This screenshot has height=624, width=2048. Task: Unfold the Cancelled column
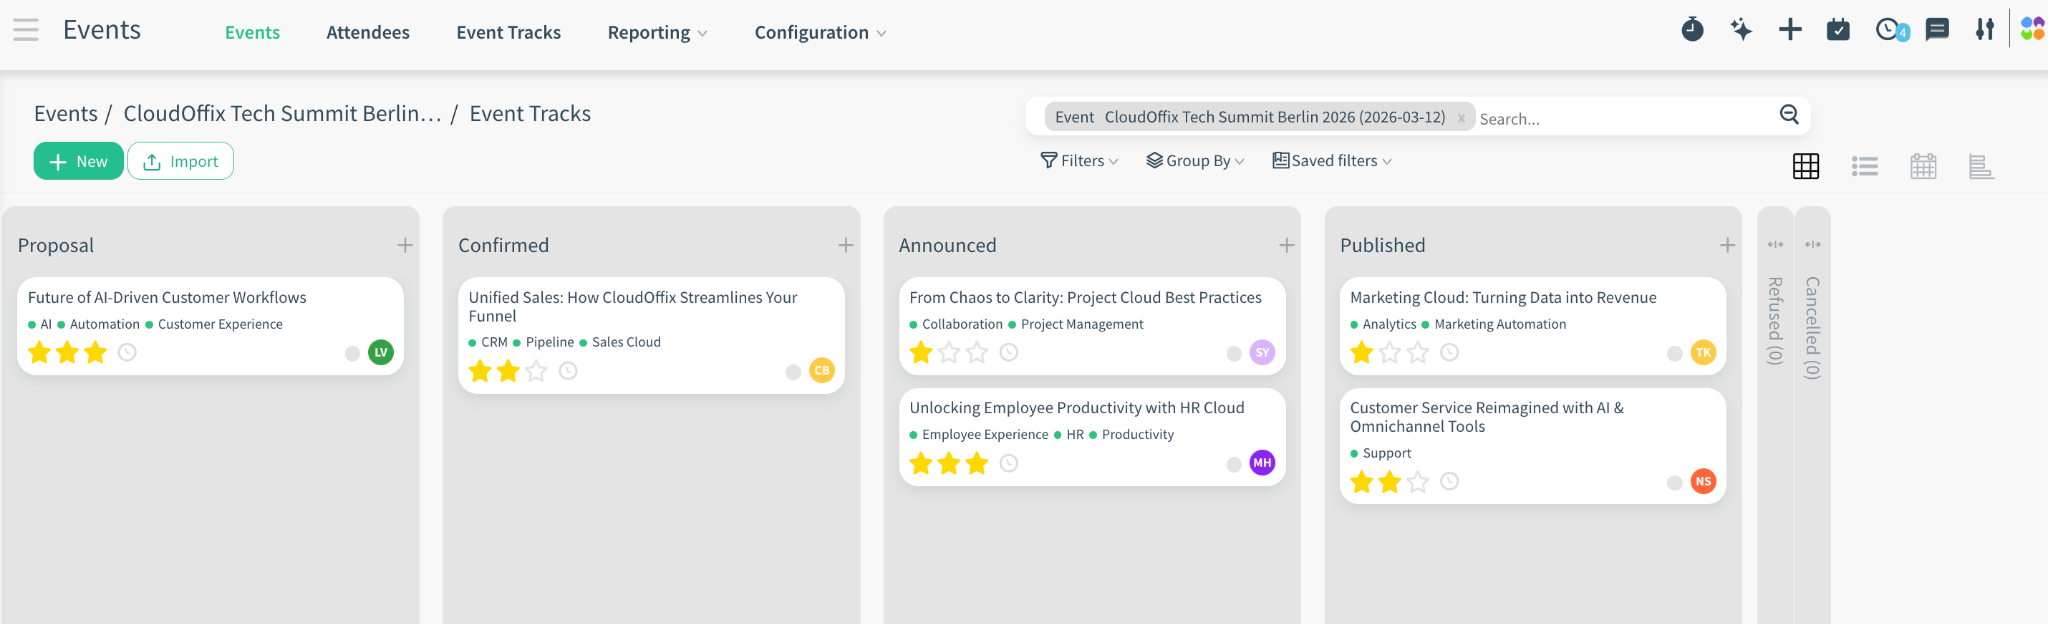(1813, 244)
